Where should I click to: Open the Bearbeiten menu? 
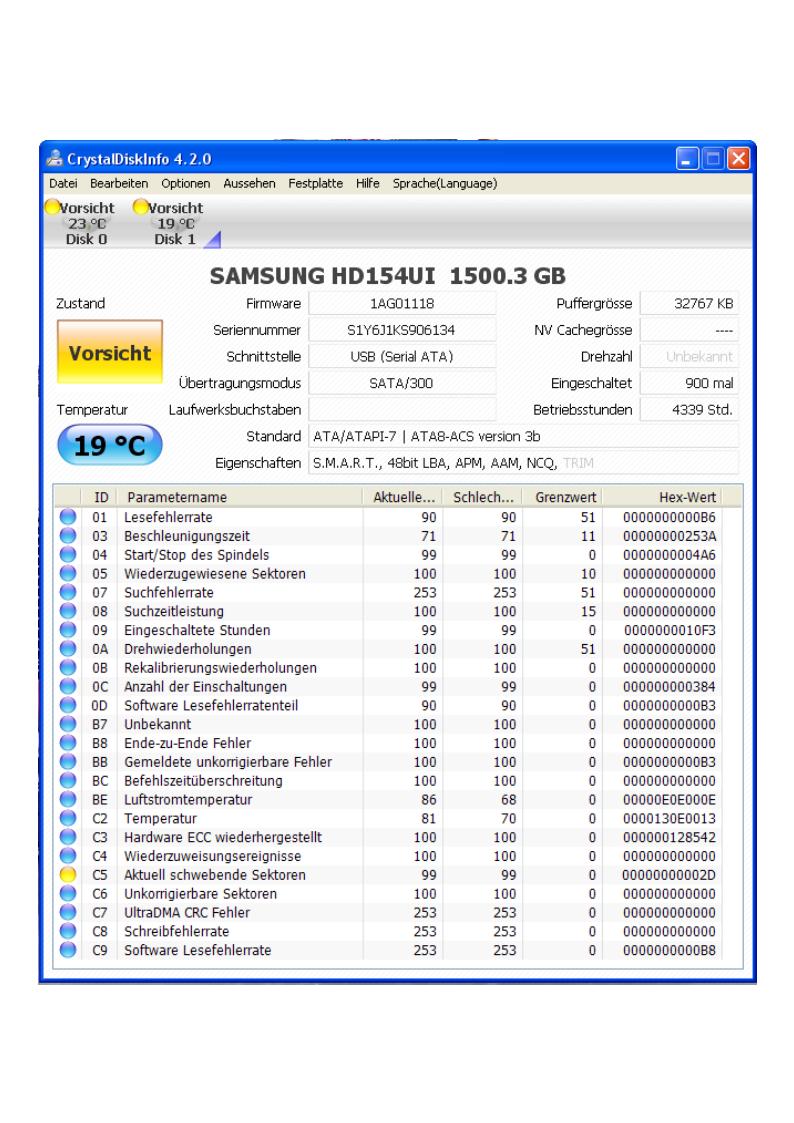coord(119,183)
